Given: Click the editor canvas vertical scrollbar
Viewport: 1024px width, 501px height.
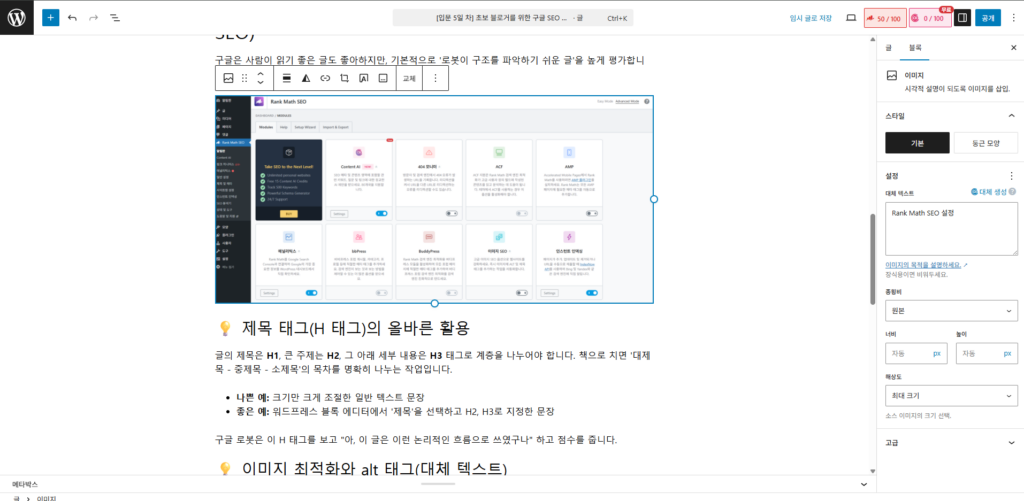Looking at the screenshot, I should pyautogui.click(x=872, y=259).
